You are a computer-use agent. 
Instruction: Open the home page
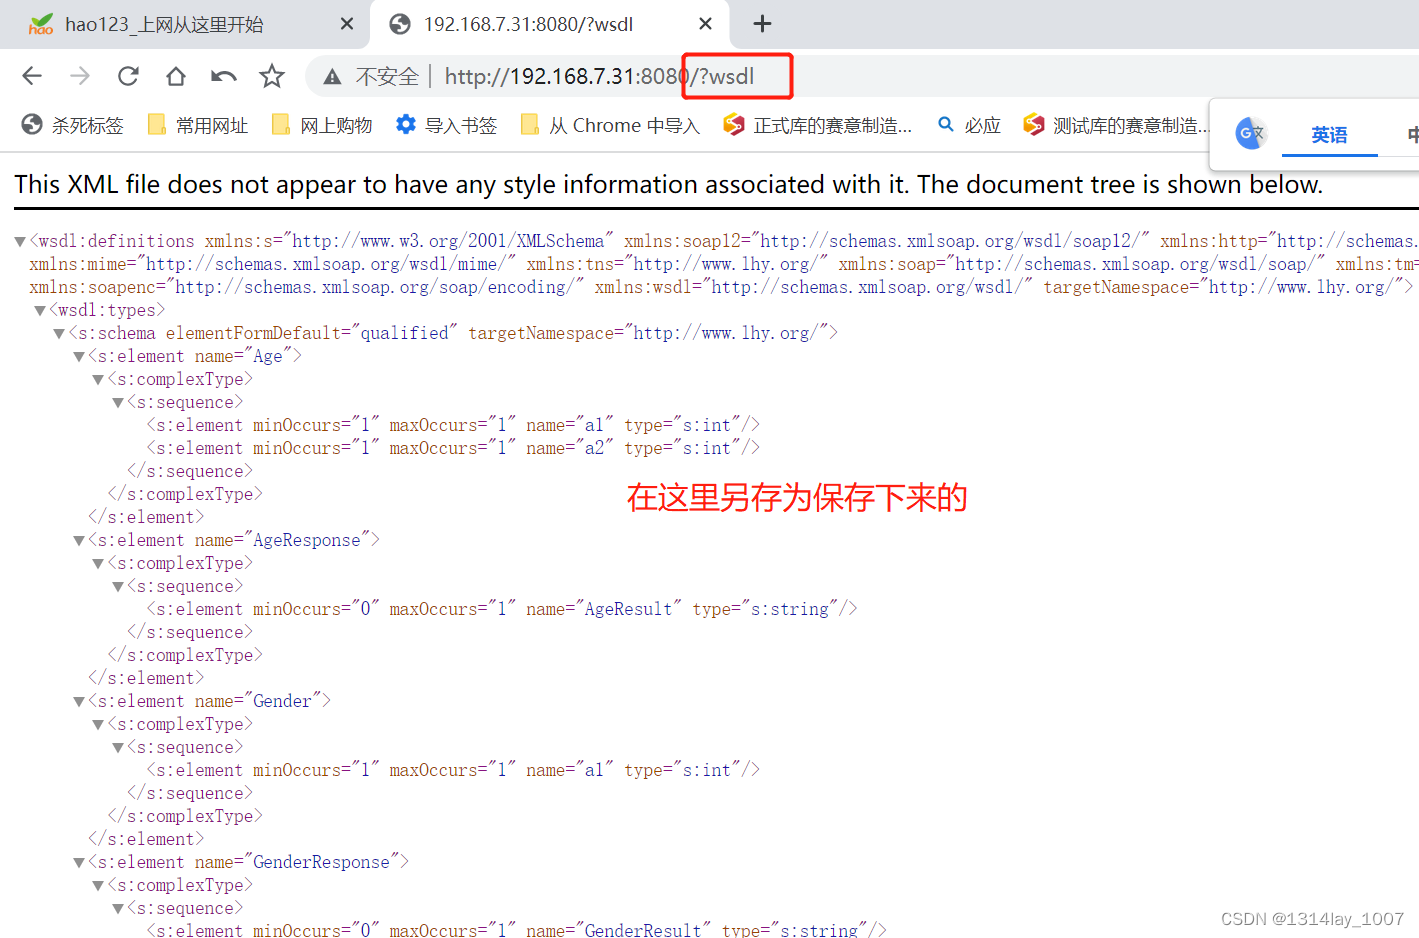(x=176, y=76)
